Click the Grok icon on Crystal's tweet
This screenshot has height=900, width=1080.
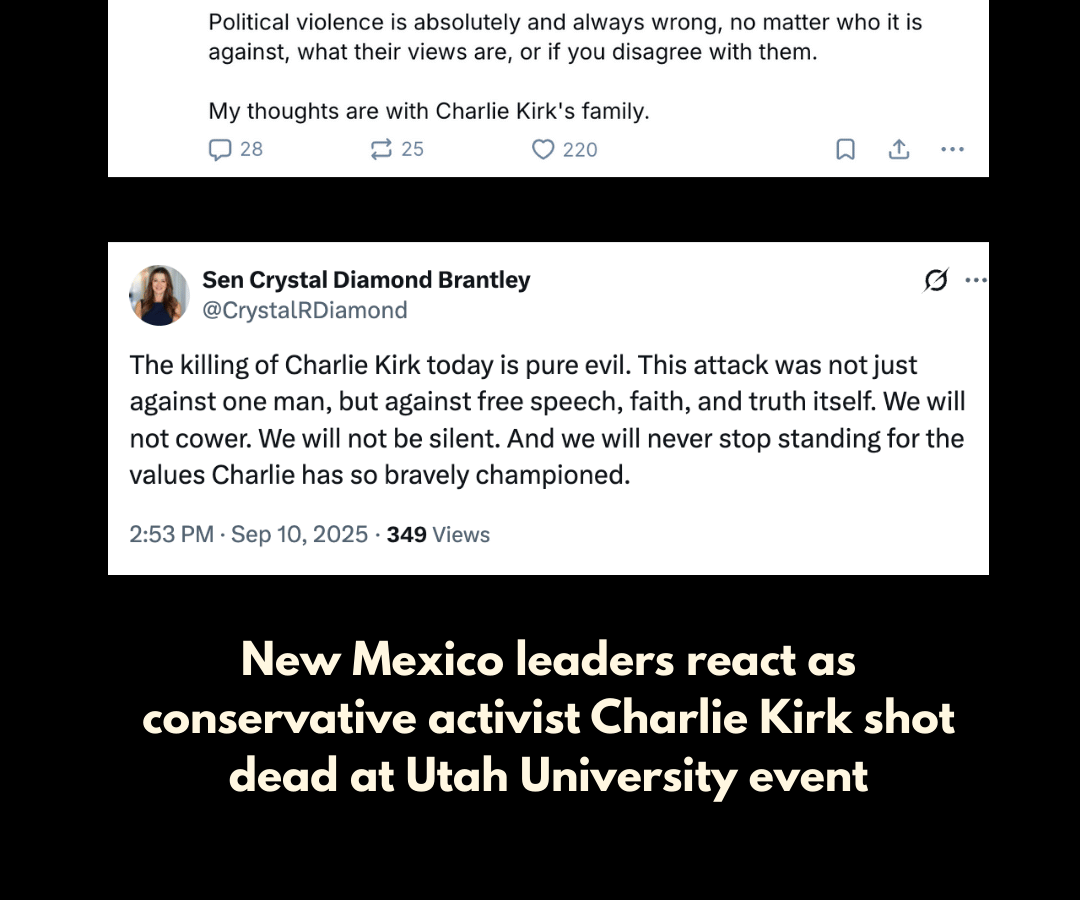[935, 281]
